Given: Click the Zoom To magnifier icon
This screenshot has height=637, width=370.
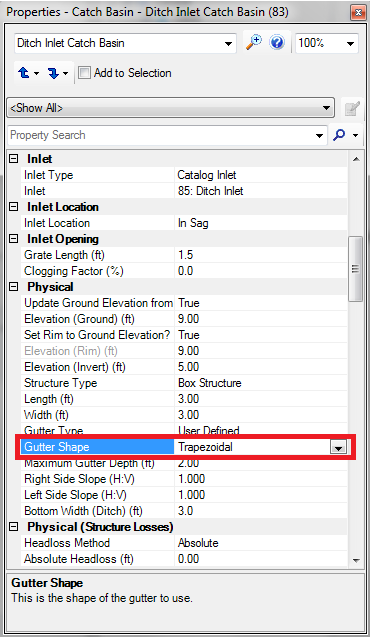Looking at the screenshot, I should click(x=254, y=43).
